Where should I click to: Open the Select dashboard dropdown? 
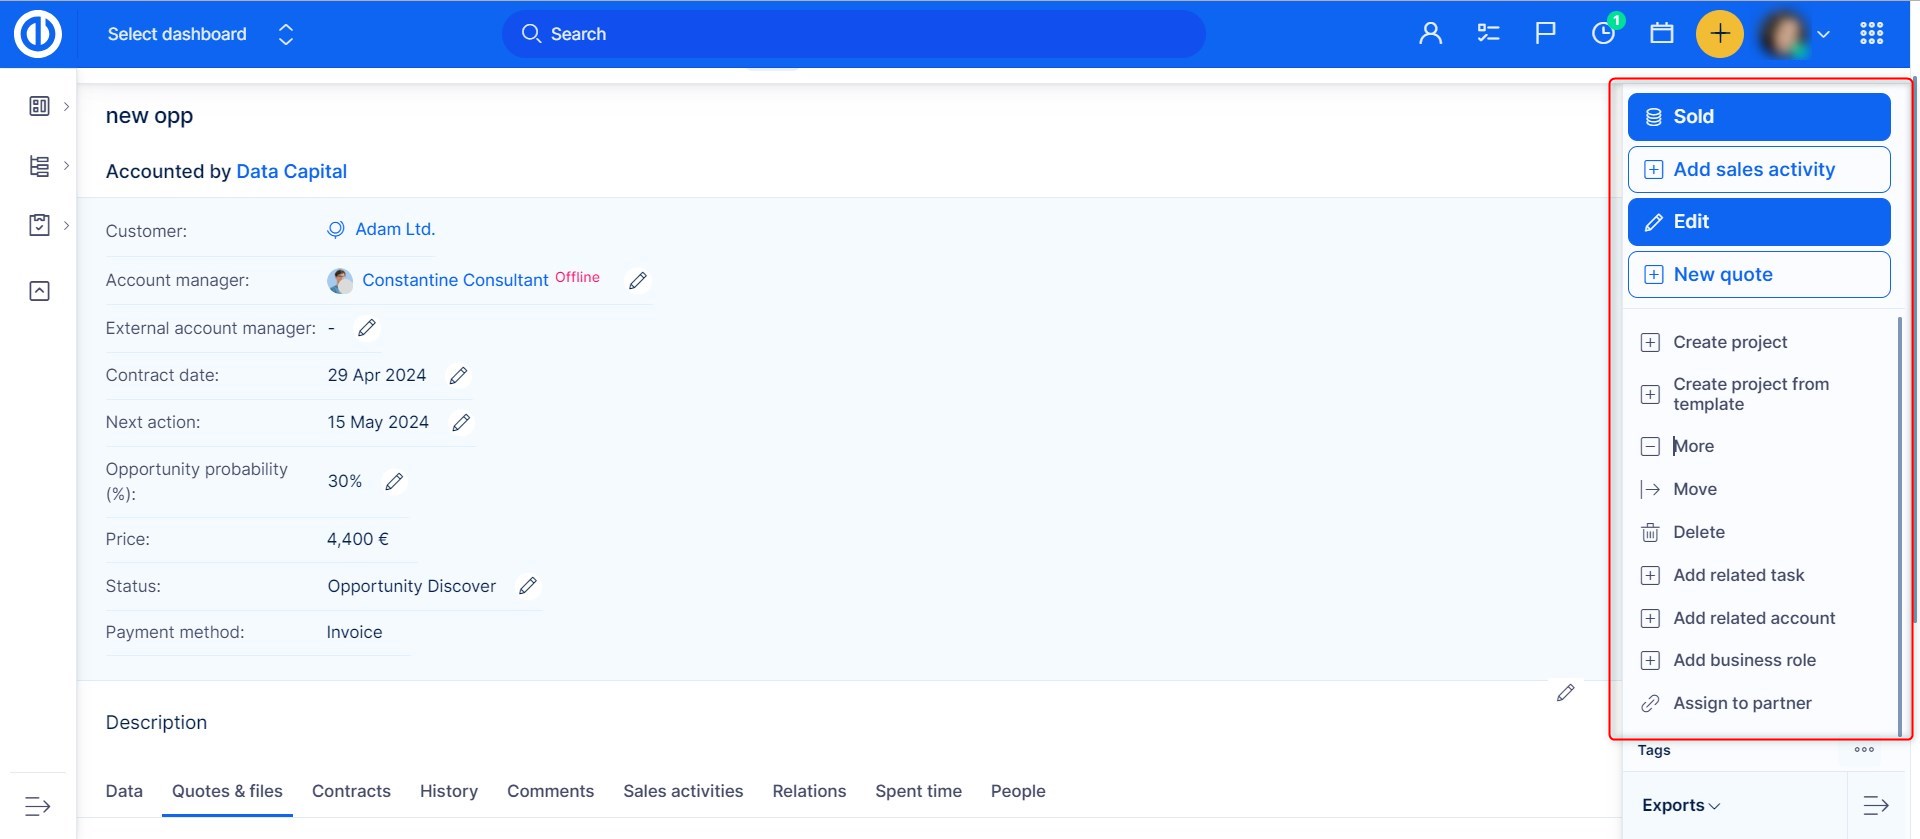coord(200,34)
